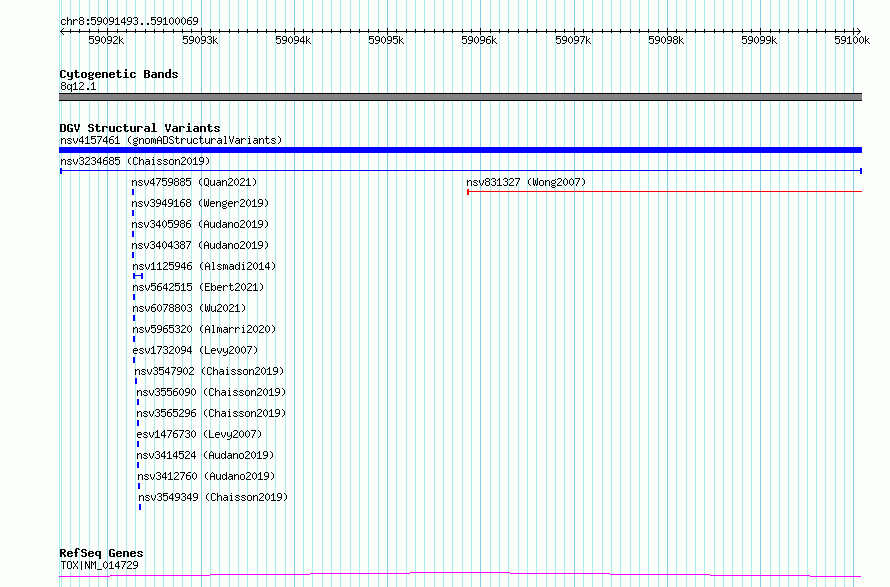Open variant nsv3404387 (Audano2019)

pos(200,245)
